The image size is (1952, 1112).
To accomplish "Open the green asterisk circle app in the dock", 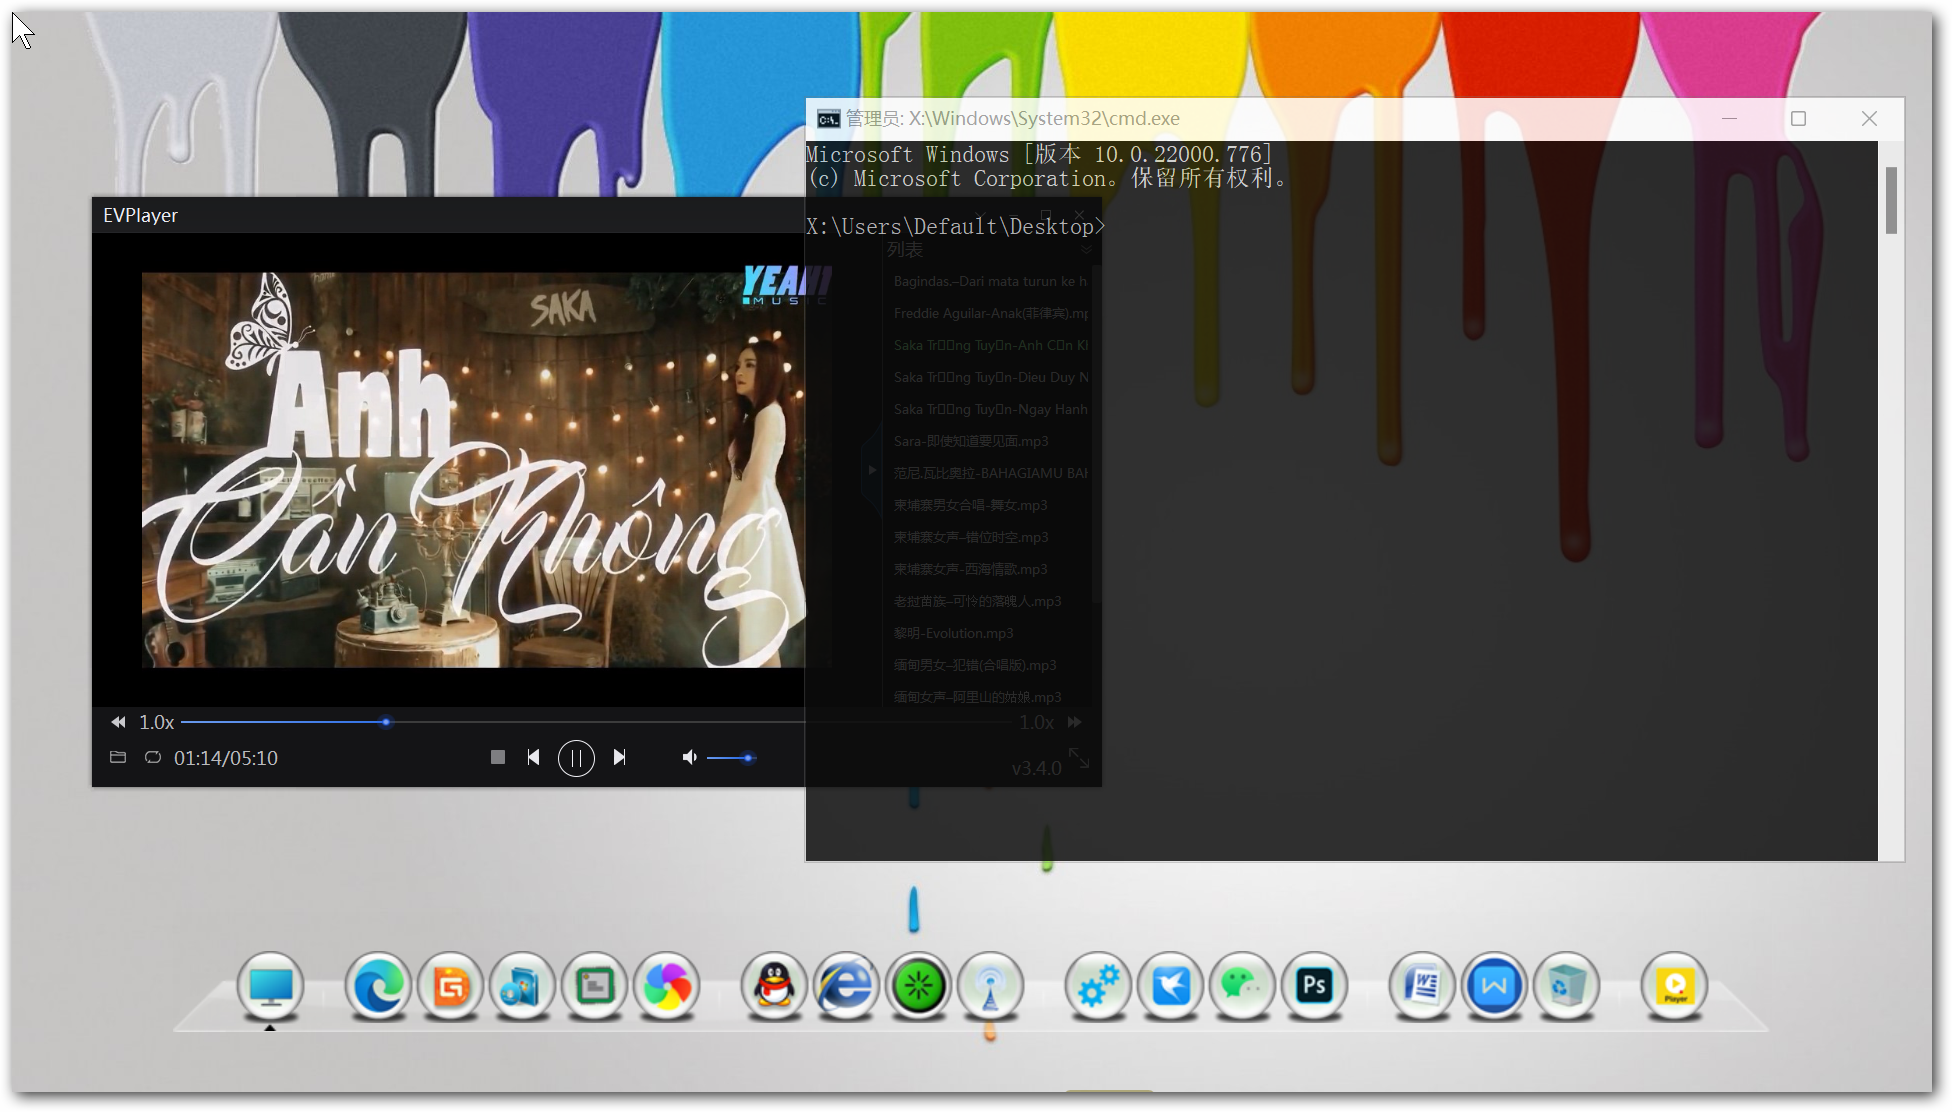I will (x=918, y=986).
